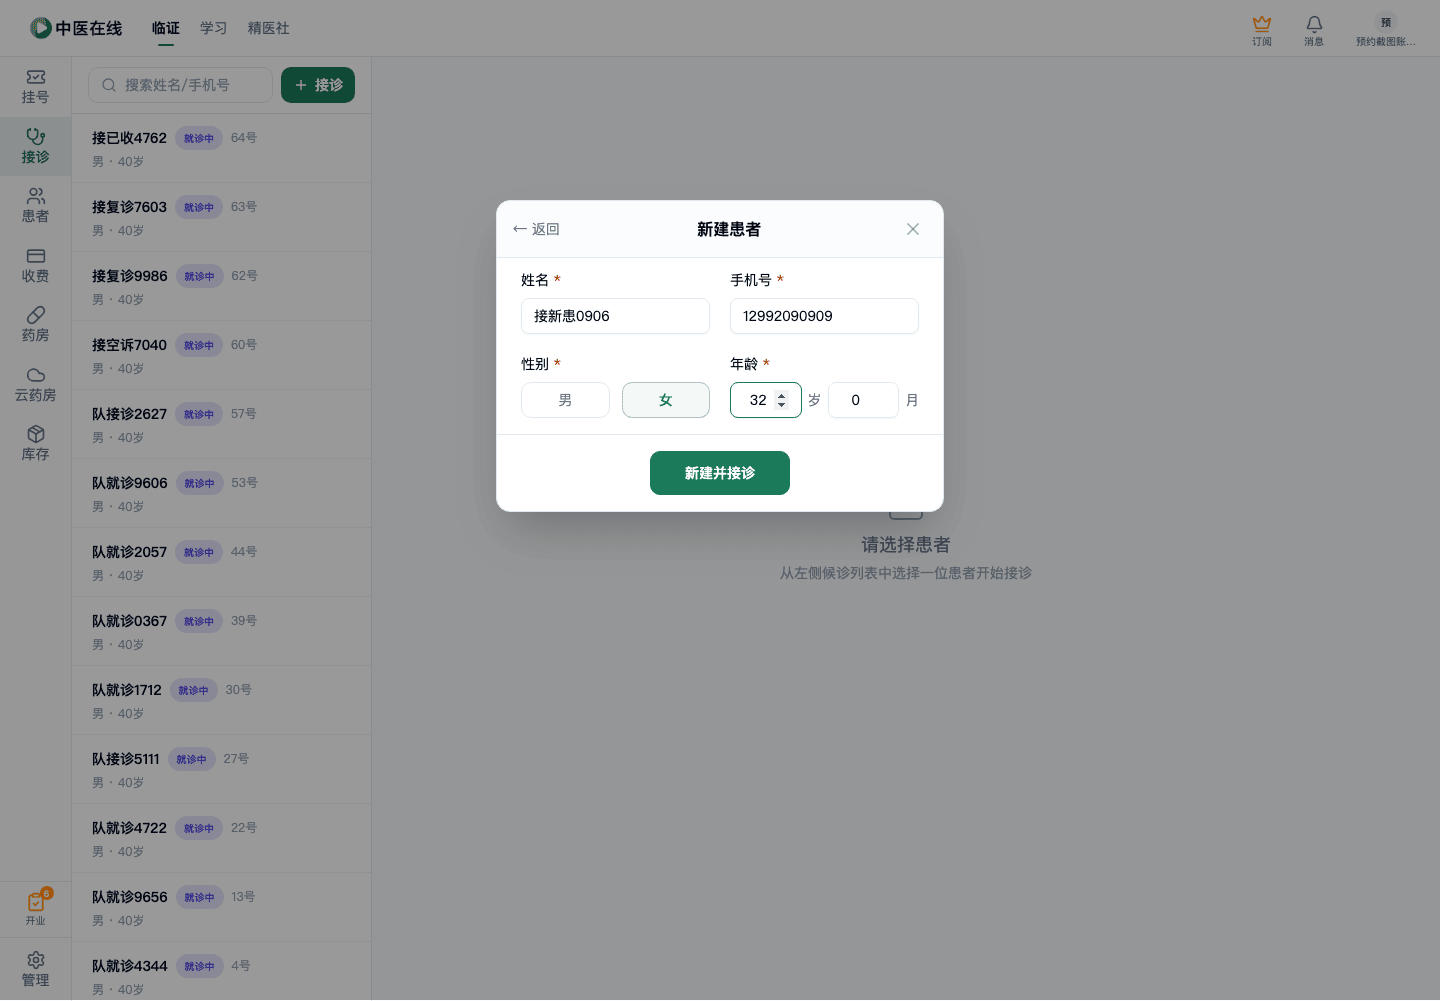Go to 收费 billing section
Image resolution: width=1440 pixels, height=1001 pixels.
click(35, 265)
